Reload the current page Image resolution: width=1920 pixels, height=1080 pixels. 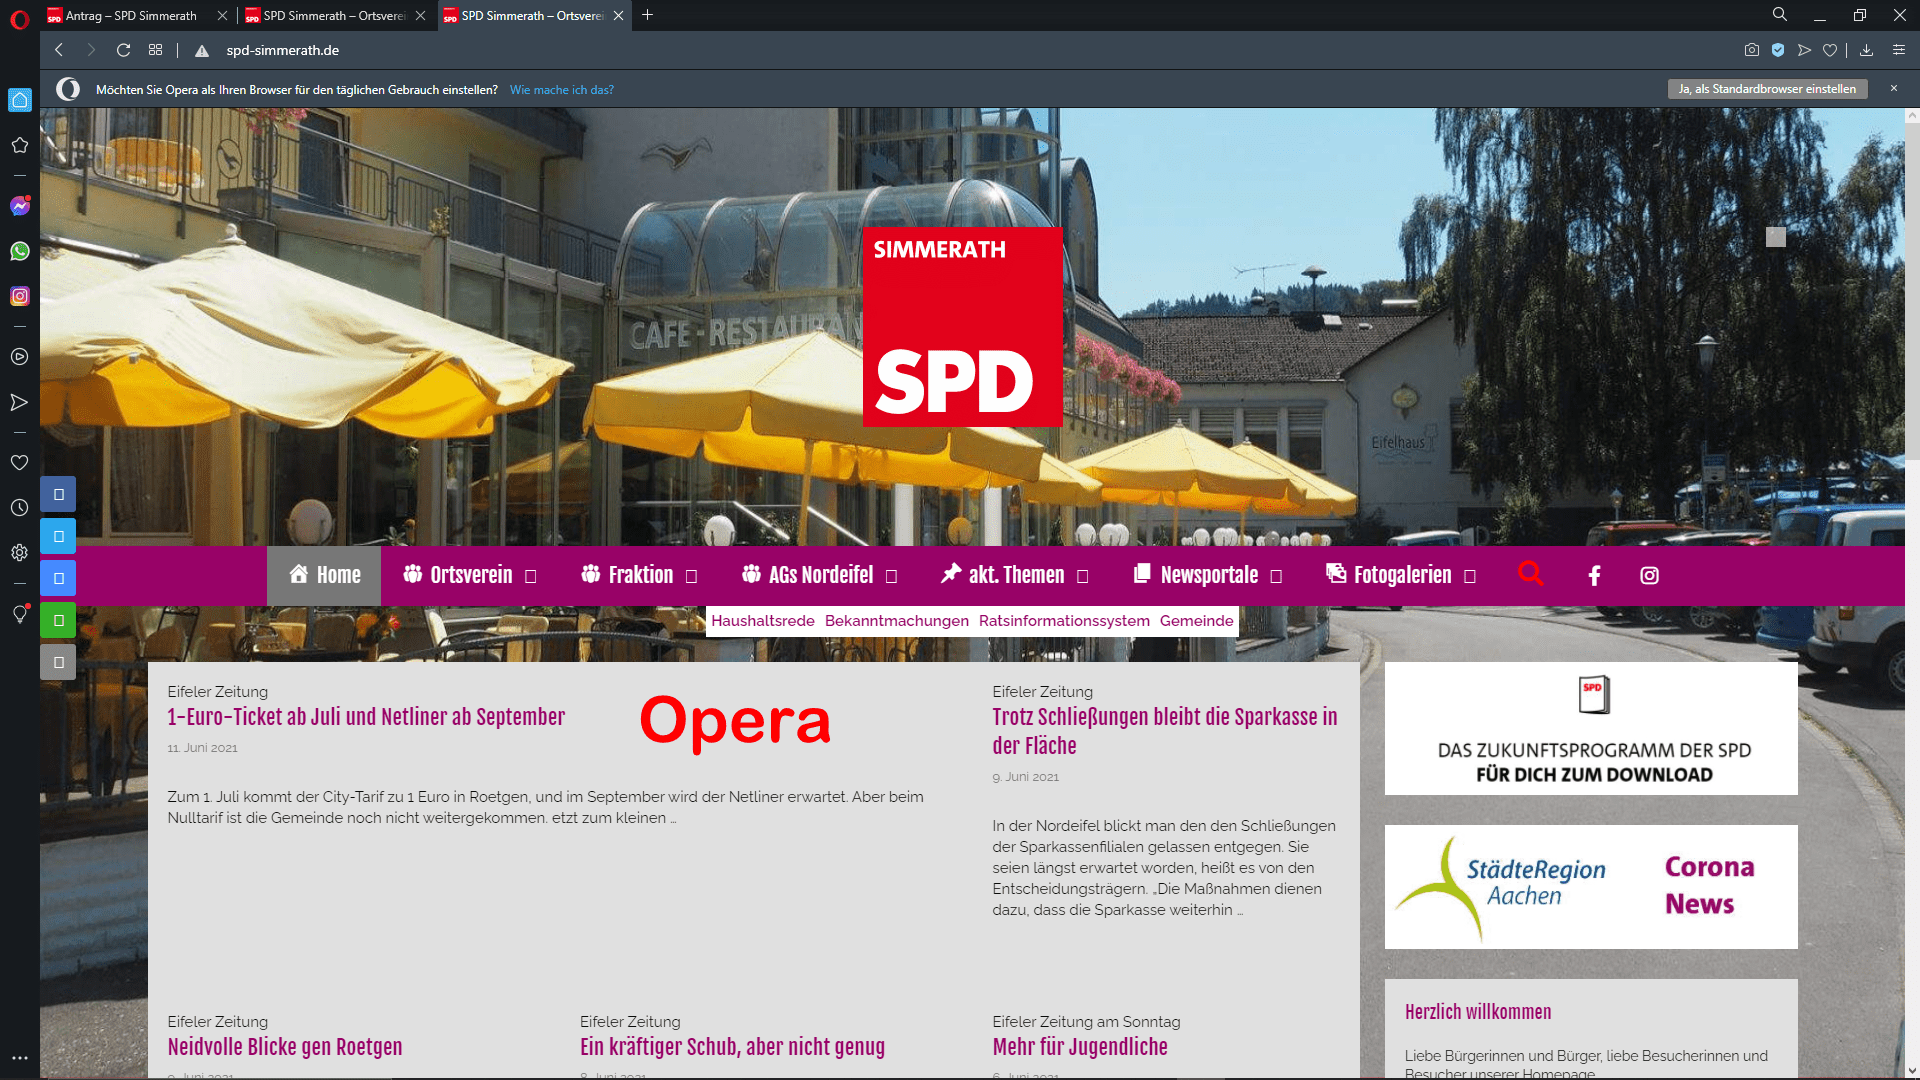point(123,50)
